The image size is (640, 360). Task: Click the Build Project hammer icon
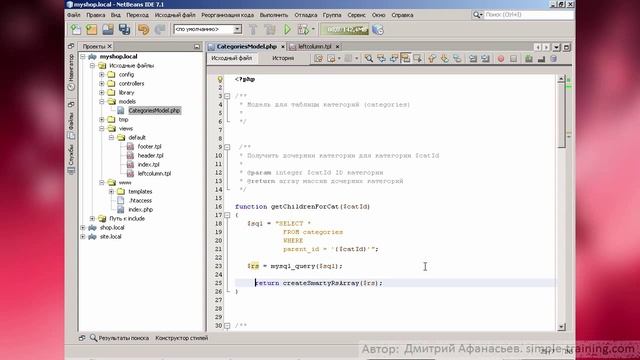click(253, 29)
